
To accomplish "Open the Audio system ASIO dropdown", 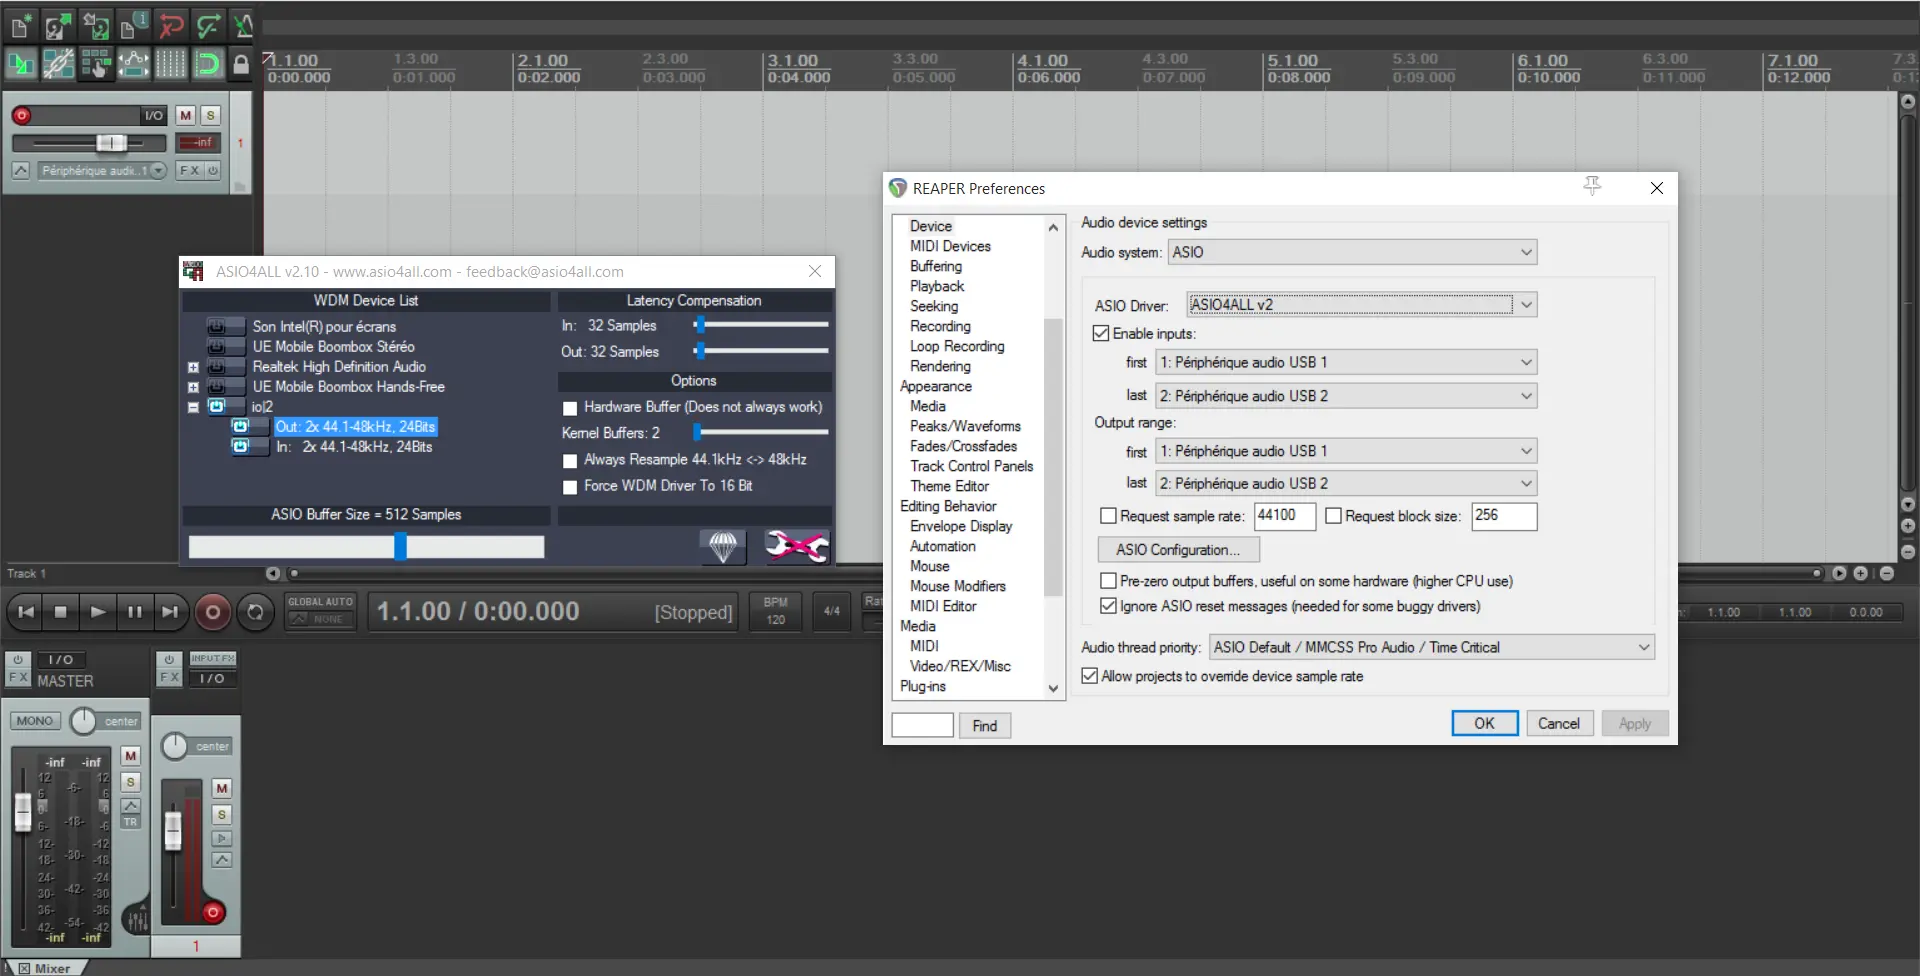I will pyautogui.click(x=1352, y=252).
